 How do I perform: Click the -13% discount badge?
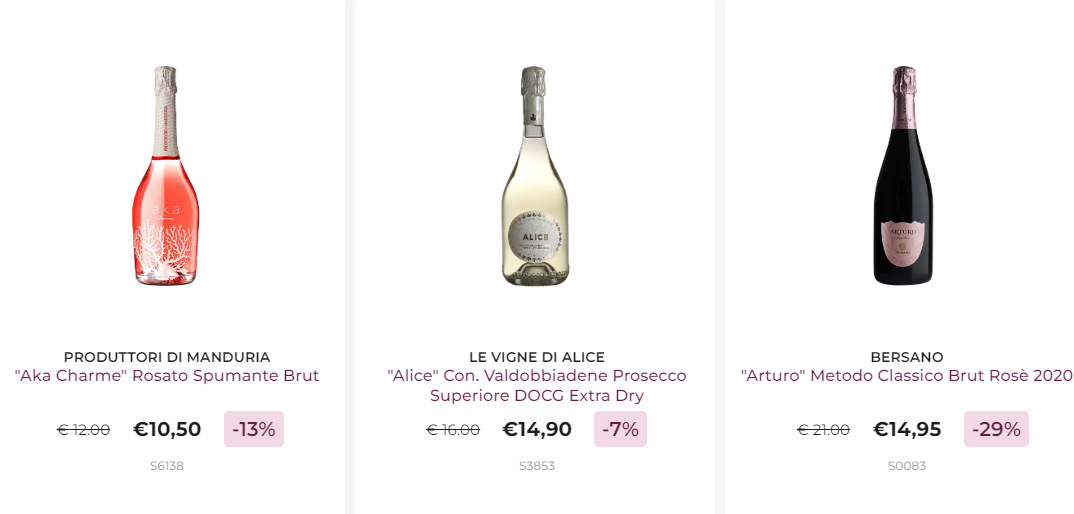254,429
